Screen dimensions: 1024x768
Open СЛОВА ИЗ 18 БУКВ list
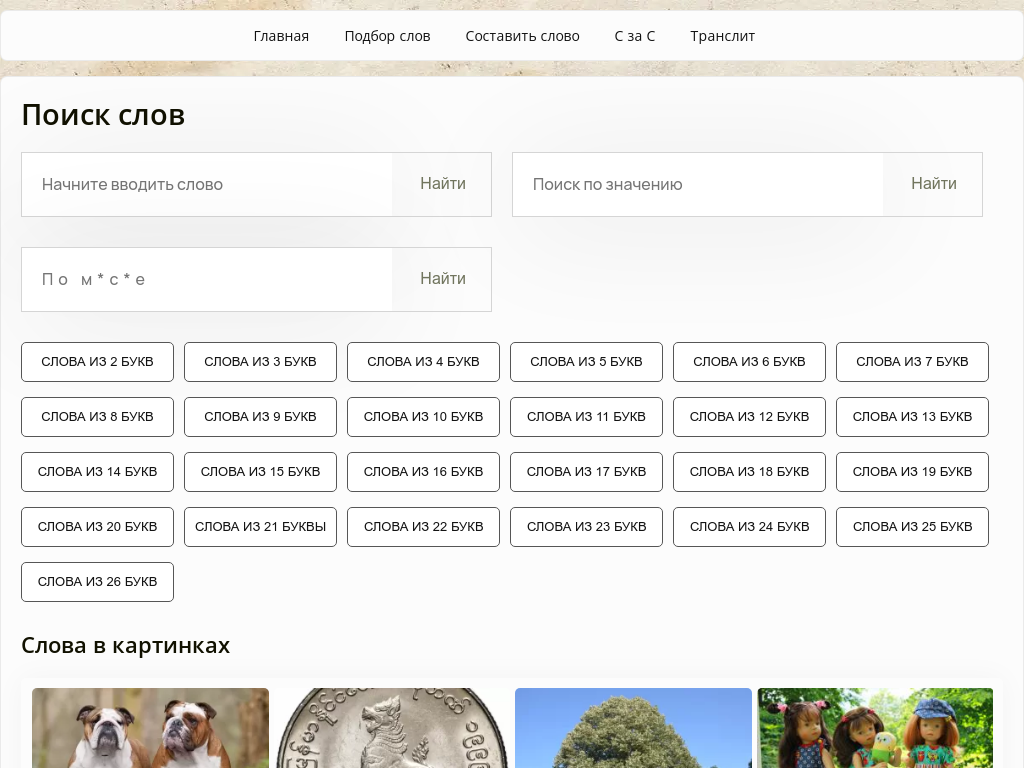749,472
